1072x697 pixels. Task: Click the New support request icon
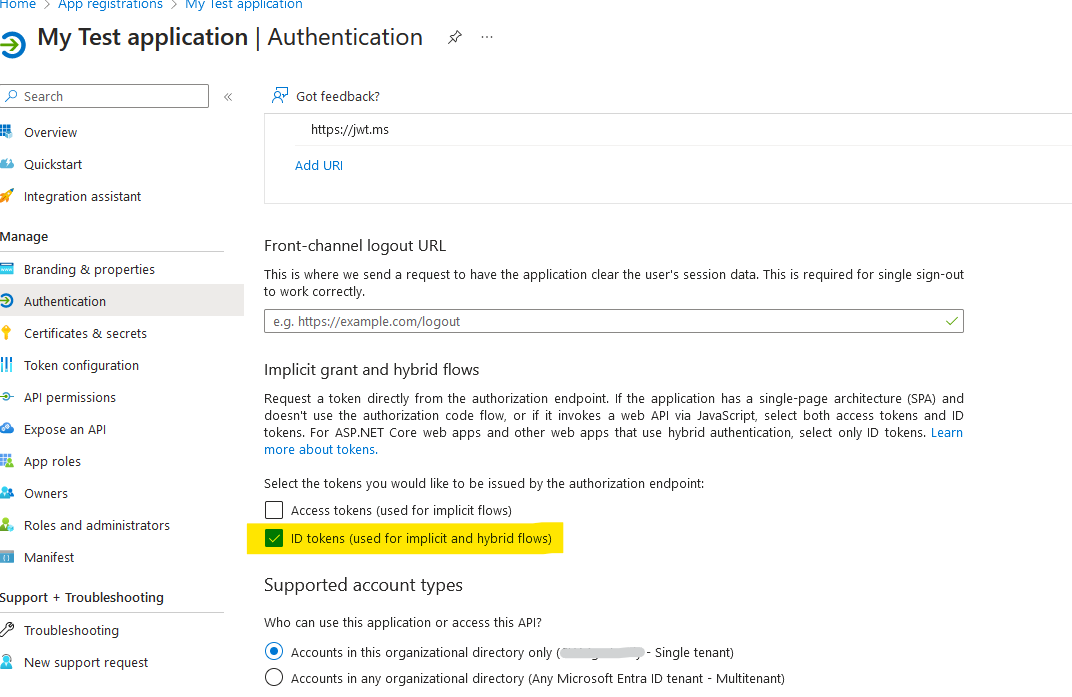click(x=6, y=661)
